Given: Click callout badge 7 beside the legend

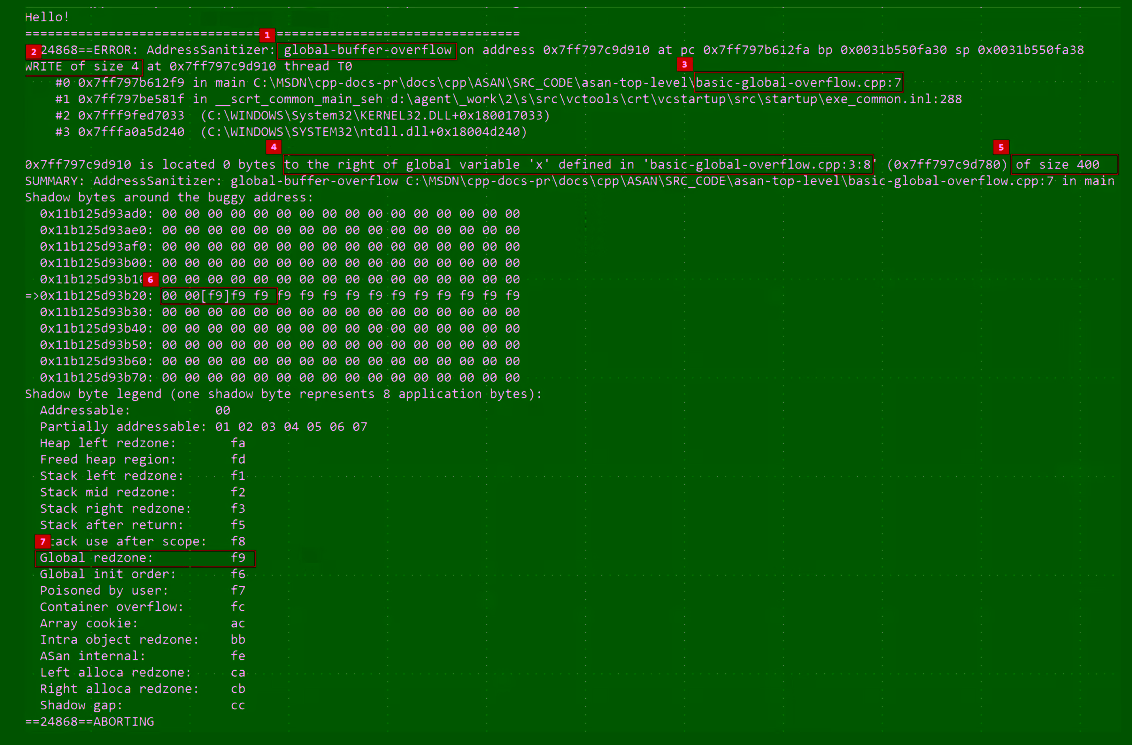Looking at the screenshot, I should point(42,541).
